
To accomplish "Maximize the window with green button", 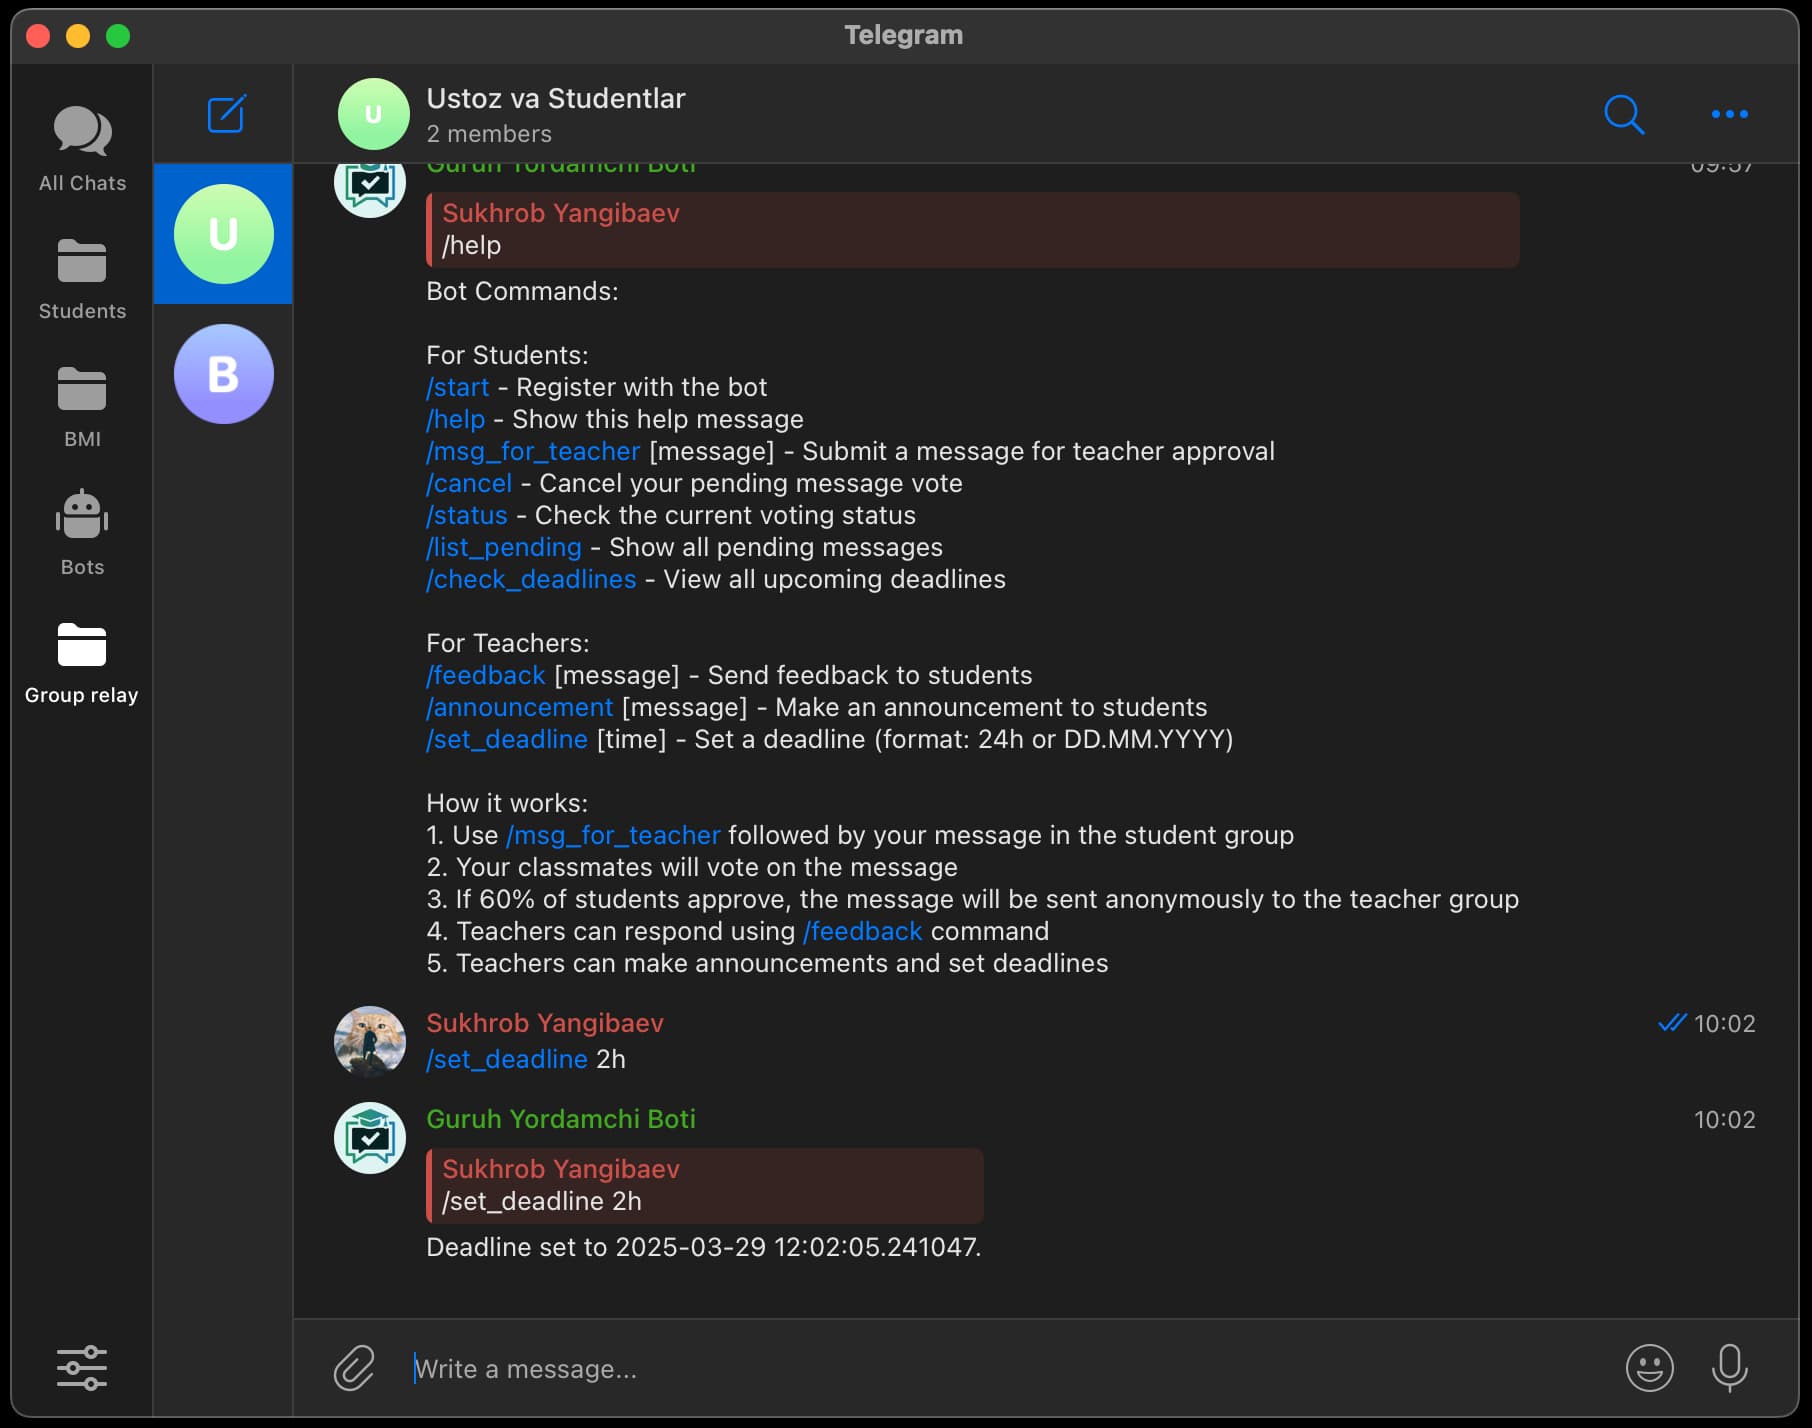I will [118, 36].
